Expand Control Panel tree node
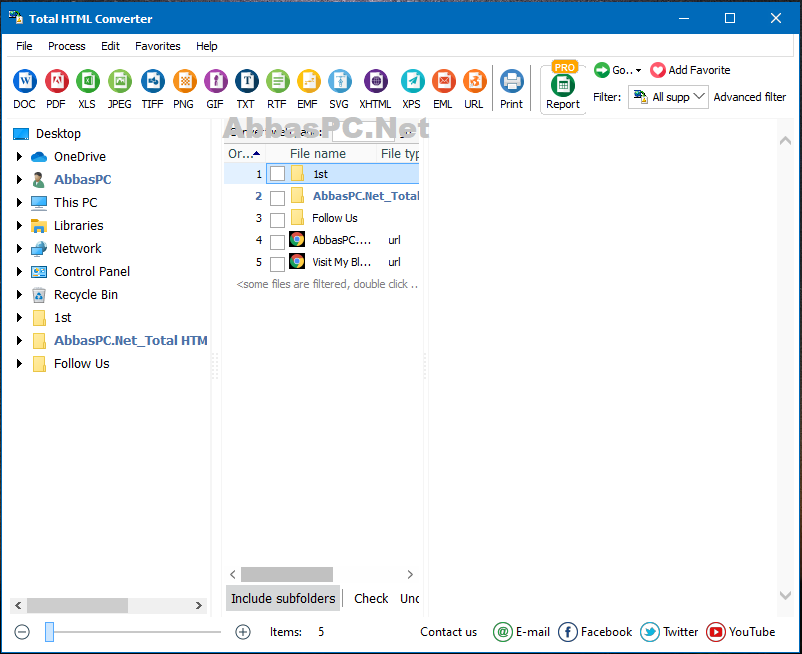 coord(19,272)
